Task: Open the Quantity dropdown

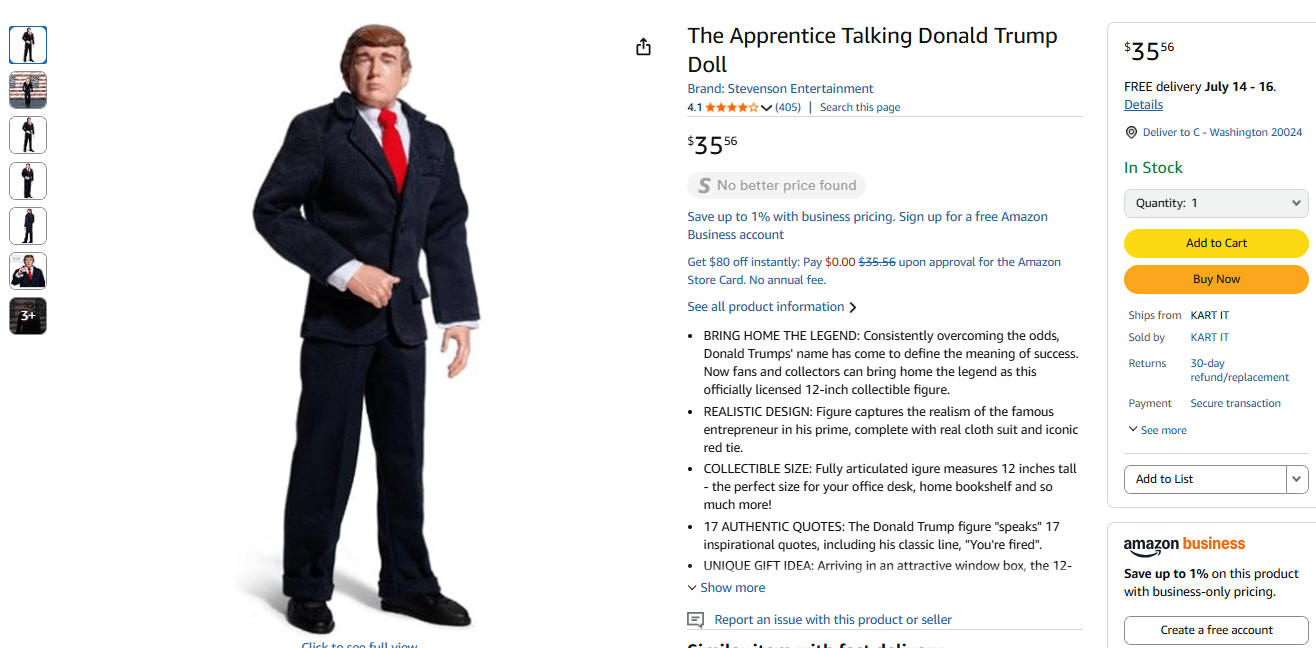Action: click(1216, 203)
